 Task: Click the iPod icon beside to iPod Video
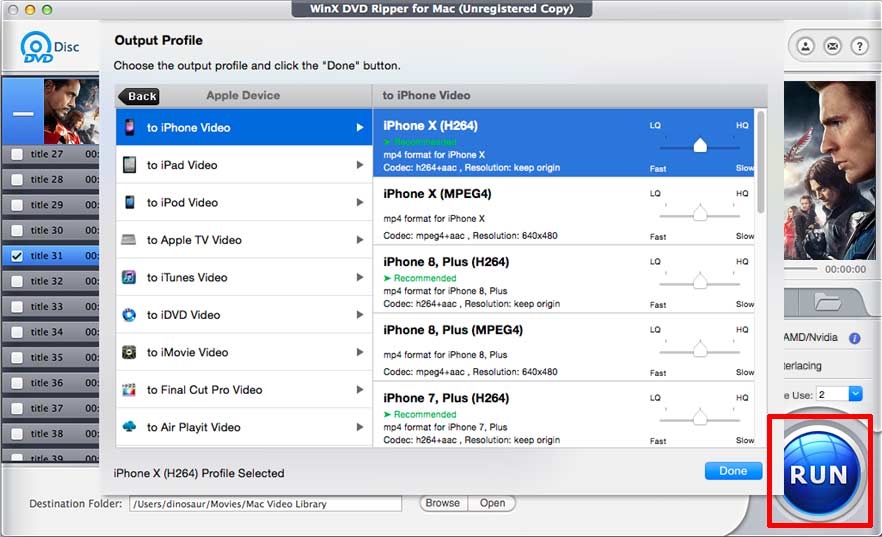coord(129,202)
